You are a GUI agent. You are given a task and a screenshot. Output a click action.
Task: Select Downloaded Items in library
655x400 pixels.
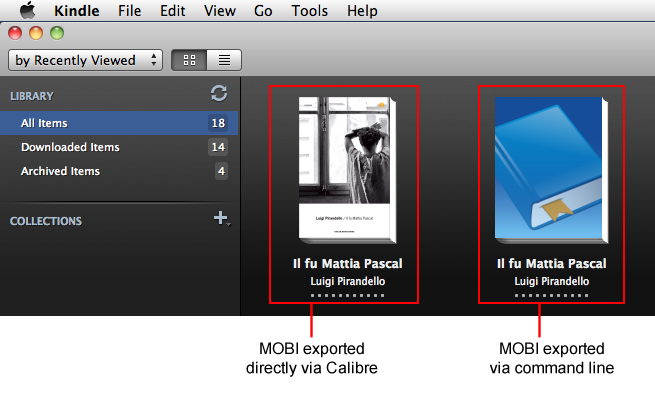click(119, 147)
